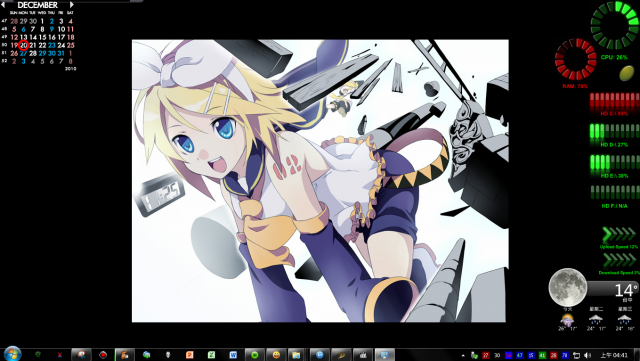Click the Download Speed arrow meter
640x361 pixels.
click(619, 260)
